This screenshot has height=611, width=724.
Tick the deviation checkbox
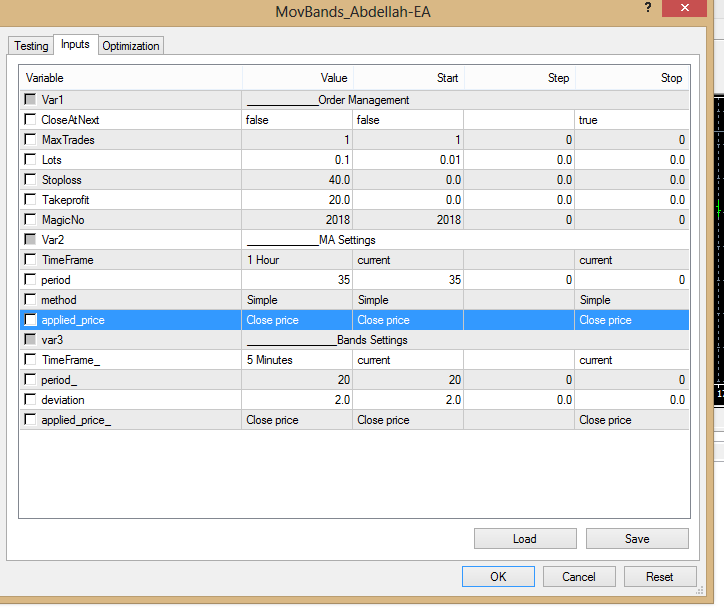[x=31, y=400]
